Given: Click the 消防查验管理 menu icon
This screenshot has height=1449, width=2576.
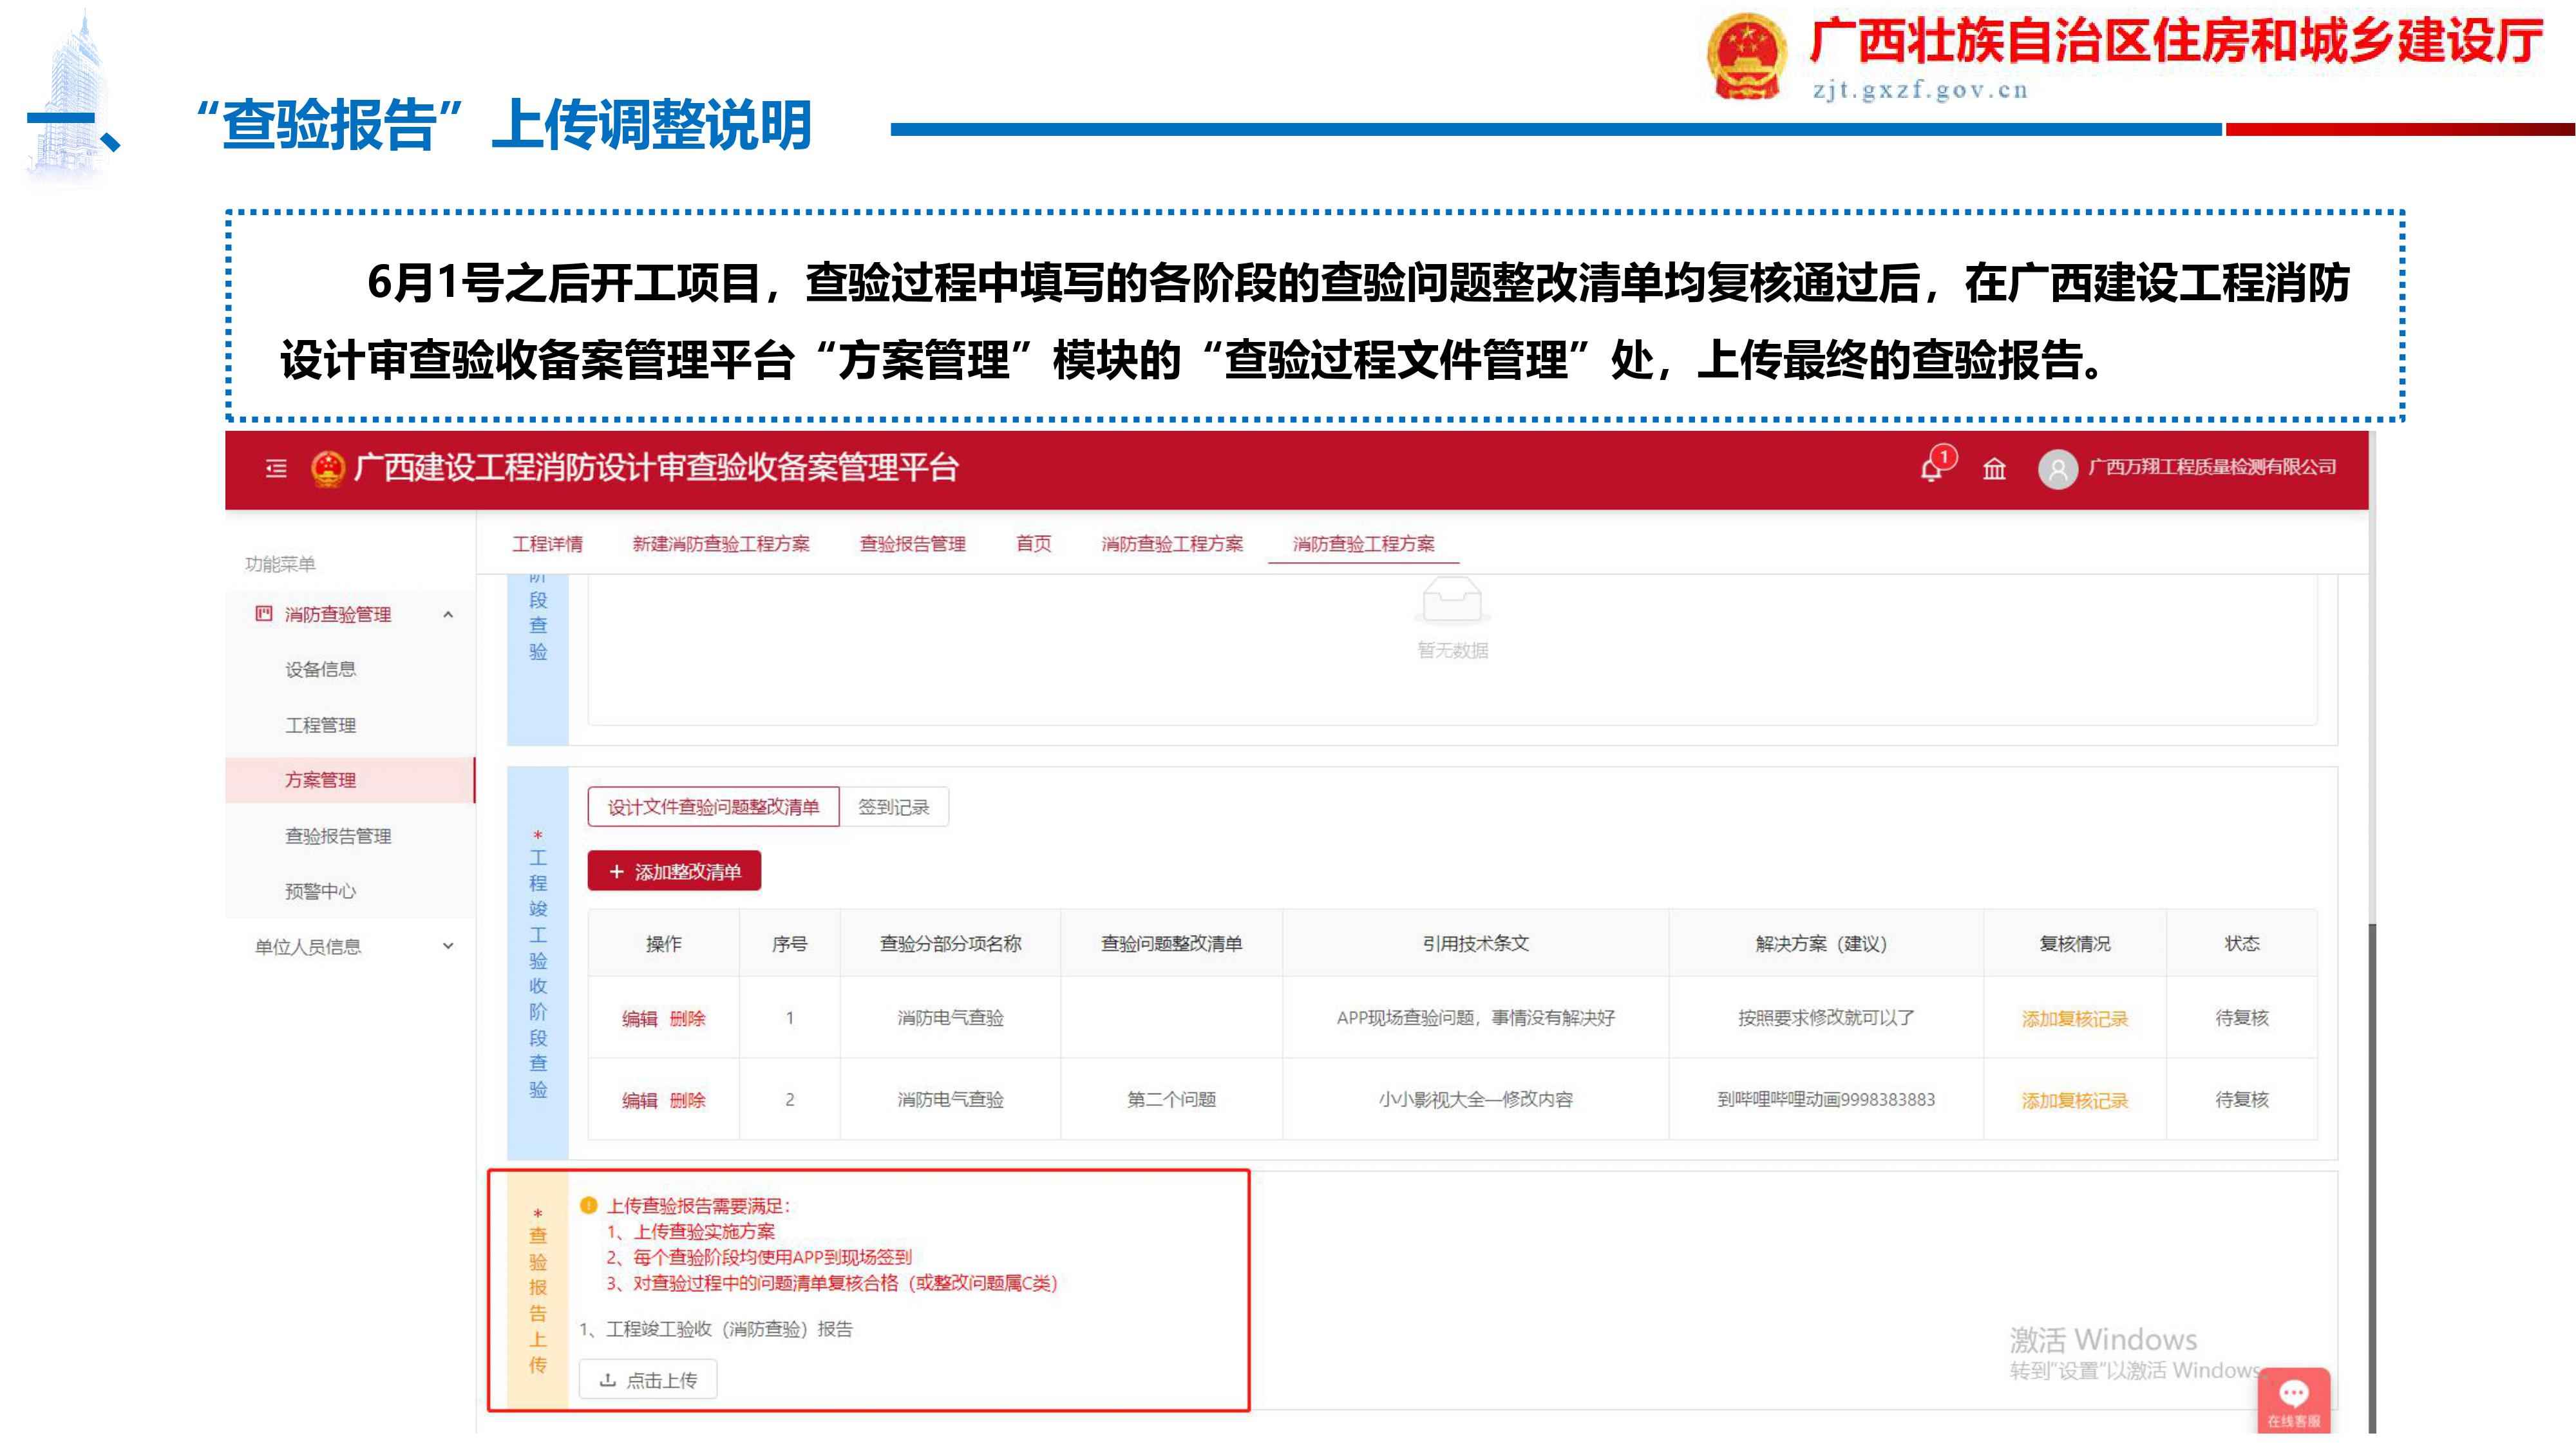Looking at the screenshot, I should [263, 614].
